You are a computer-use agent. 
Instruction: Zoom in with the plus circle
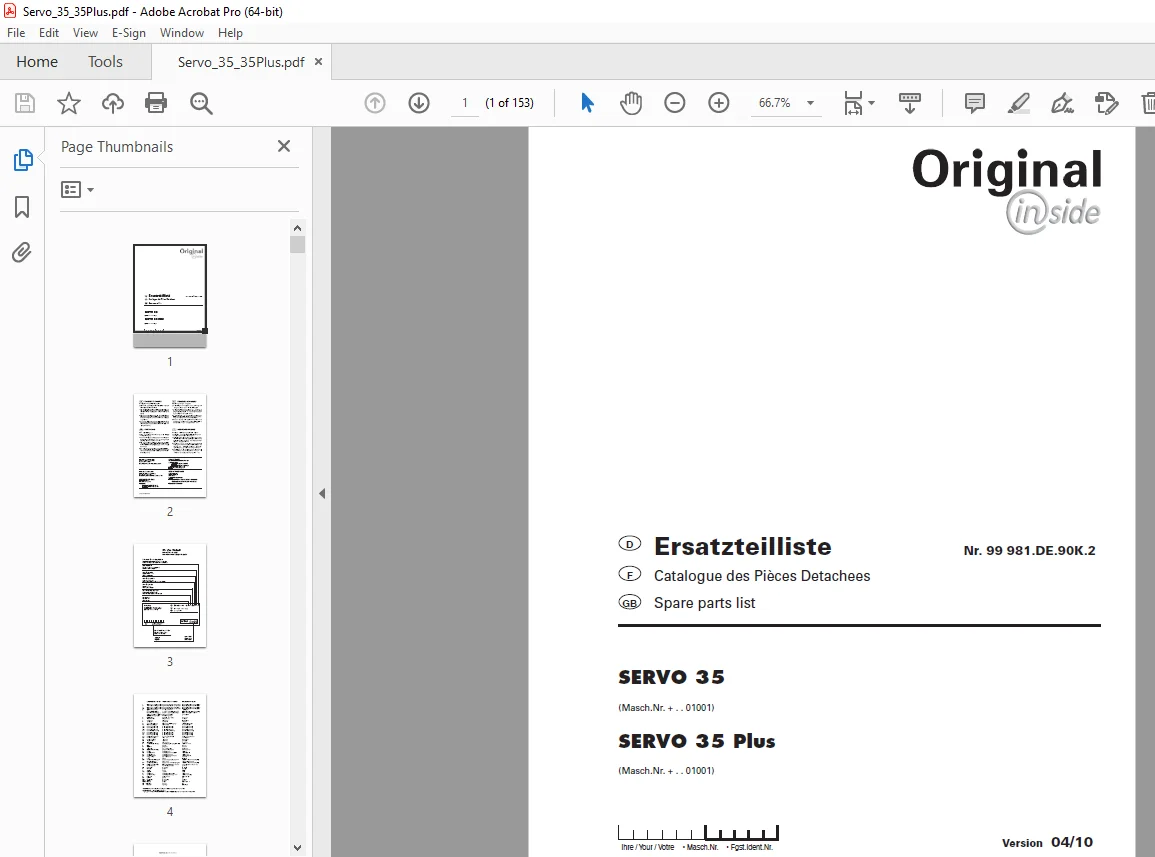(x=719, y=103)
